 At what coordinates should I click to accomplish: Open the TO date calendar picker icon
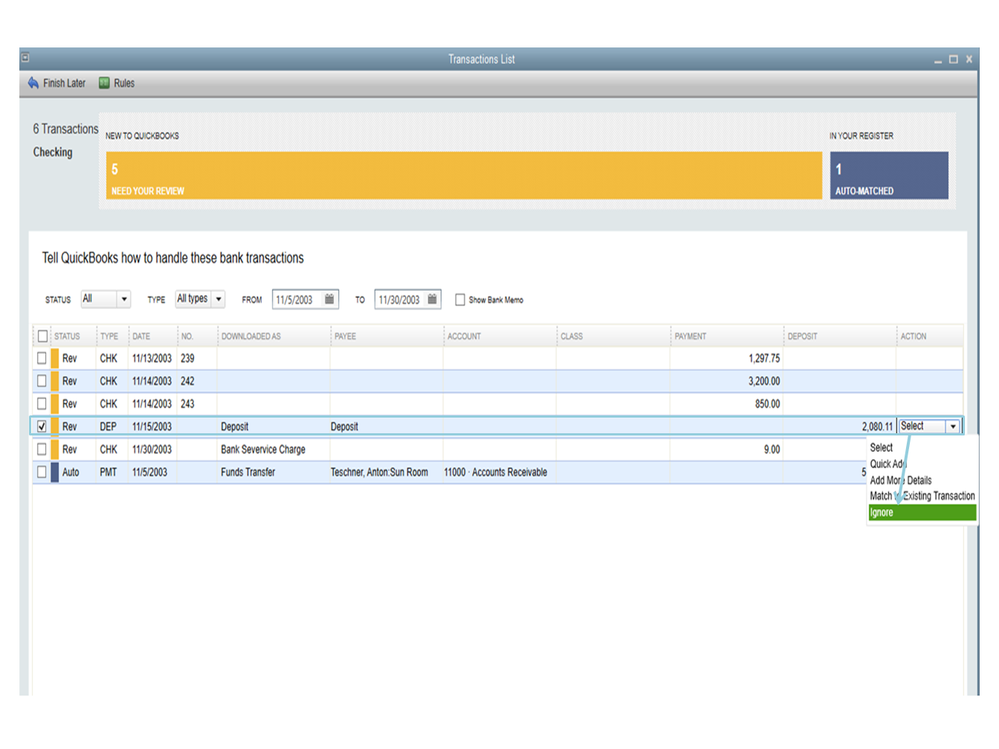pos(432,299)
